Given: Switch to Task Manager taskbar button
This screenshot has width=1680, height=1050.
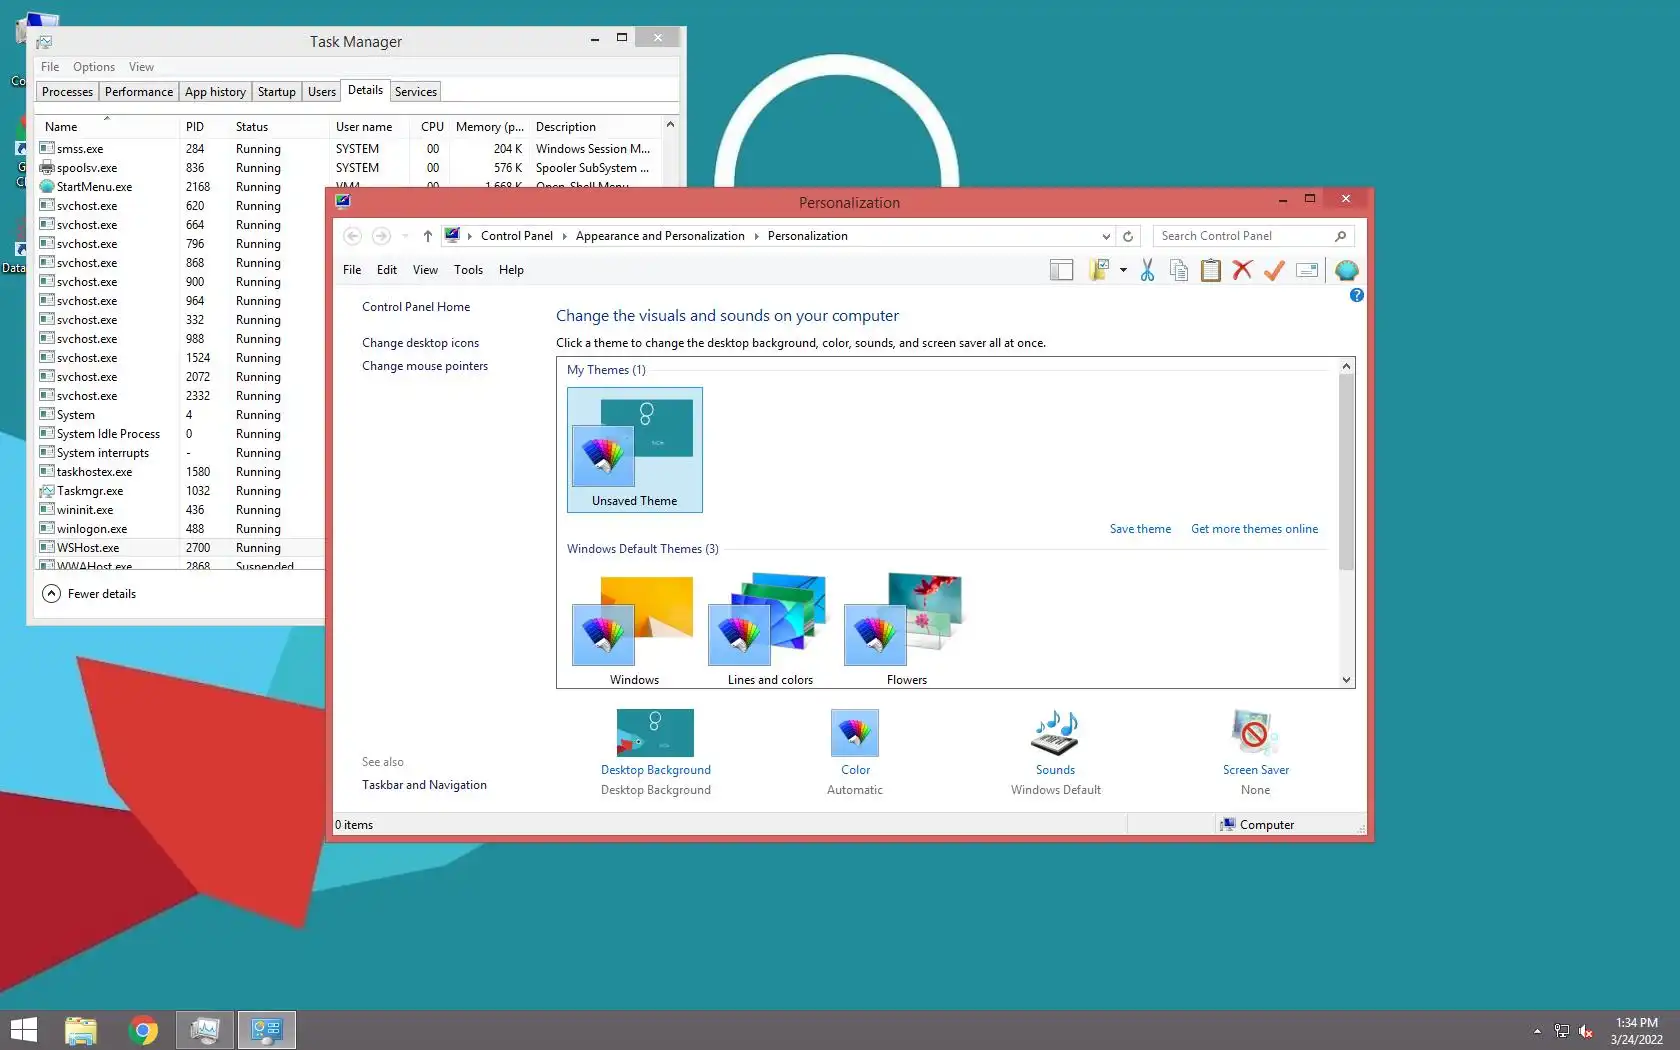Looking at the screenshot, I should [x=205, y=1030].
